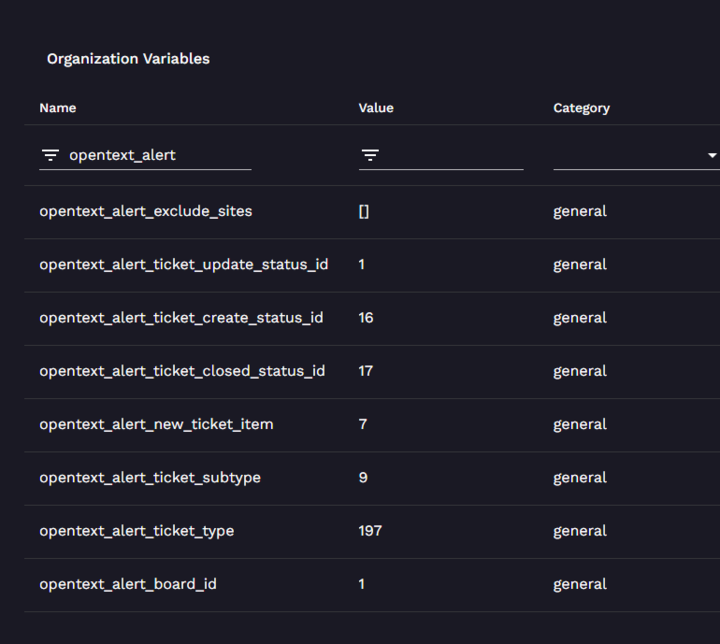The image size is (720, 644).
Task: Open the opentext_alert_ticket_update_status_id variable
Action: point(184,265)
